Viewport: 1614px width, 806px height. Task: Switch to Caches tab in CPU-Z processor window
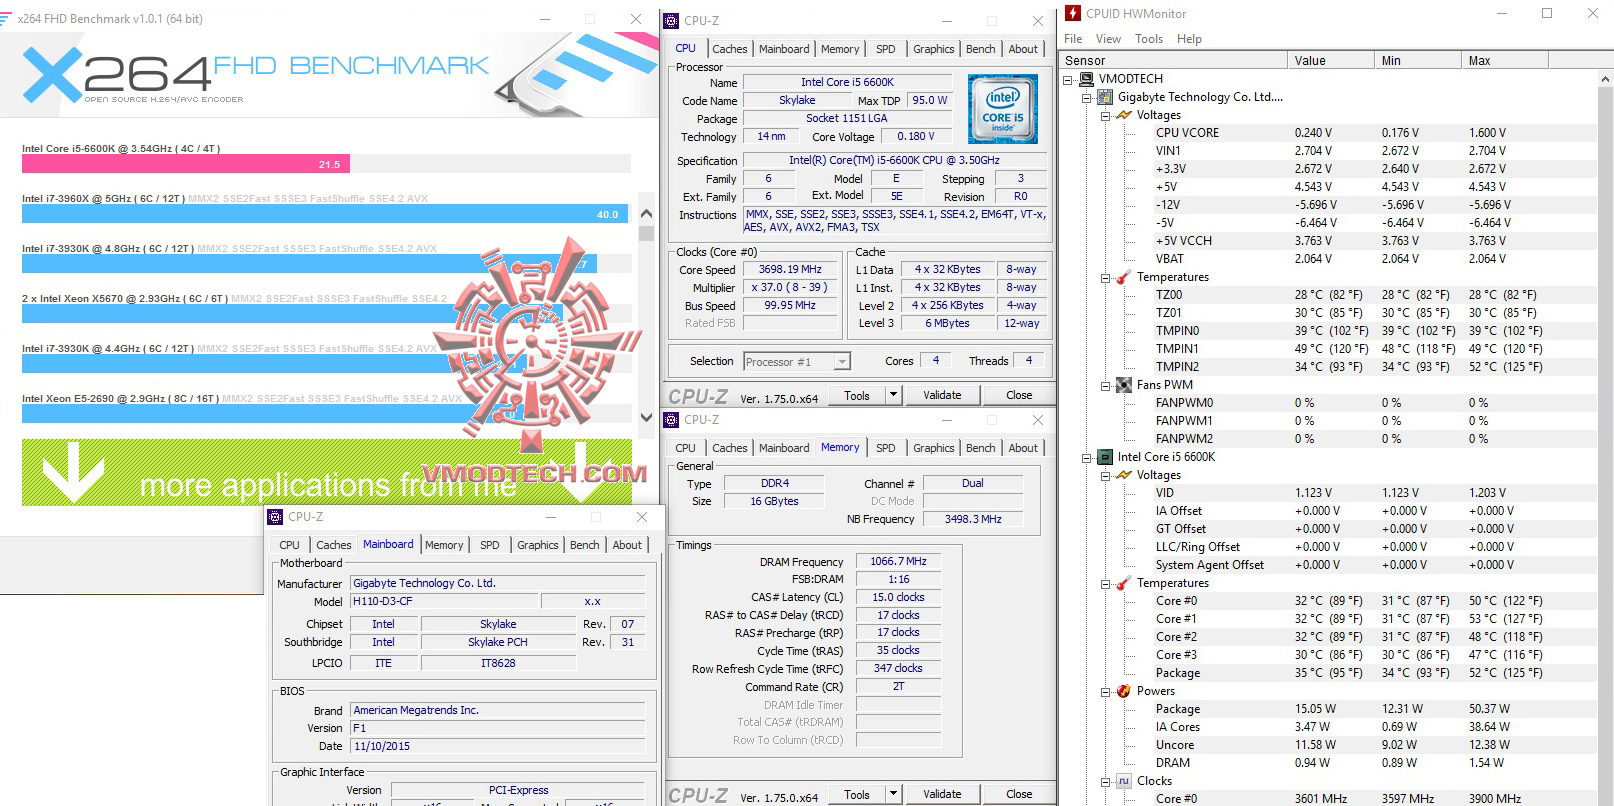(x=730, y=49)
